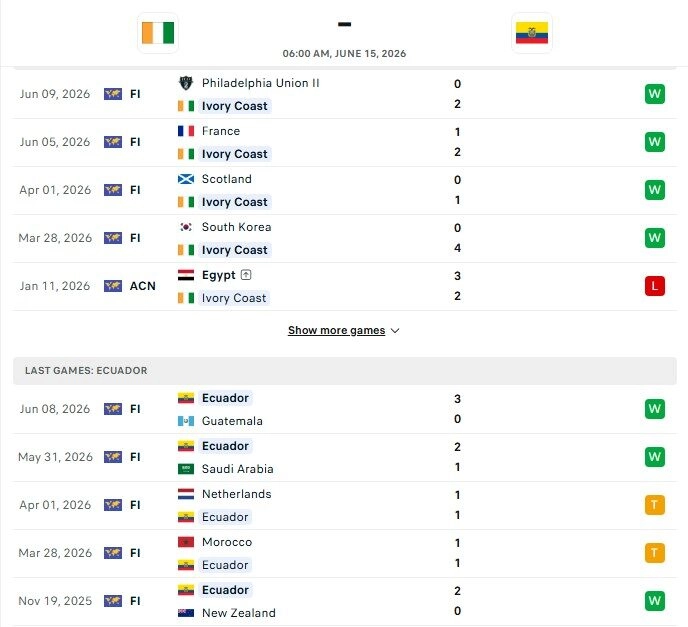The height and width of the screenshot is (627, 688).
Task: Open the Ecuador vs Guatemala match row score
Action: click(x=457, y=409)
